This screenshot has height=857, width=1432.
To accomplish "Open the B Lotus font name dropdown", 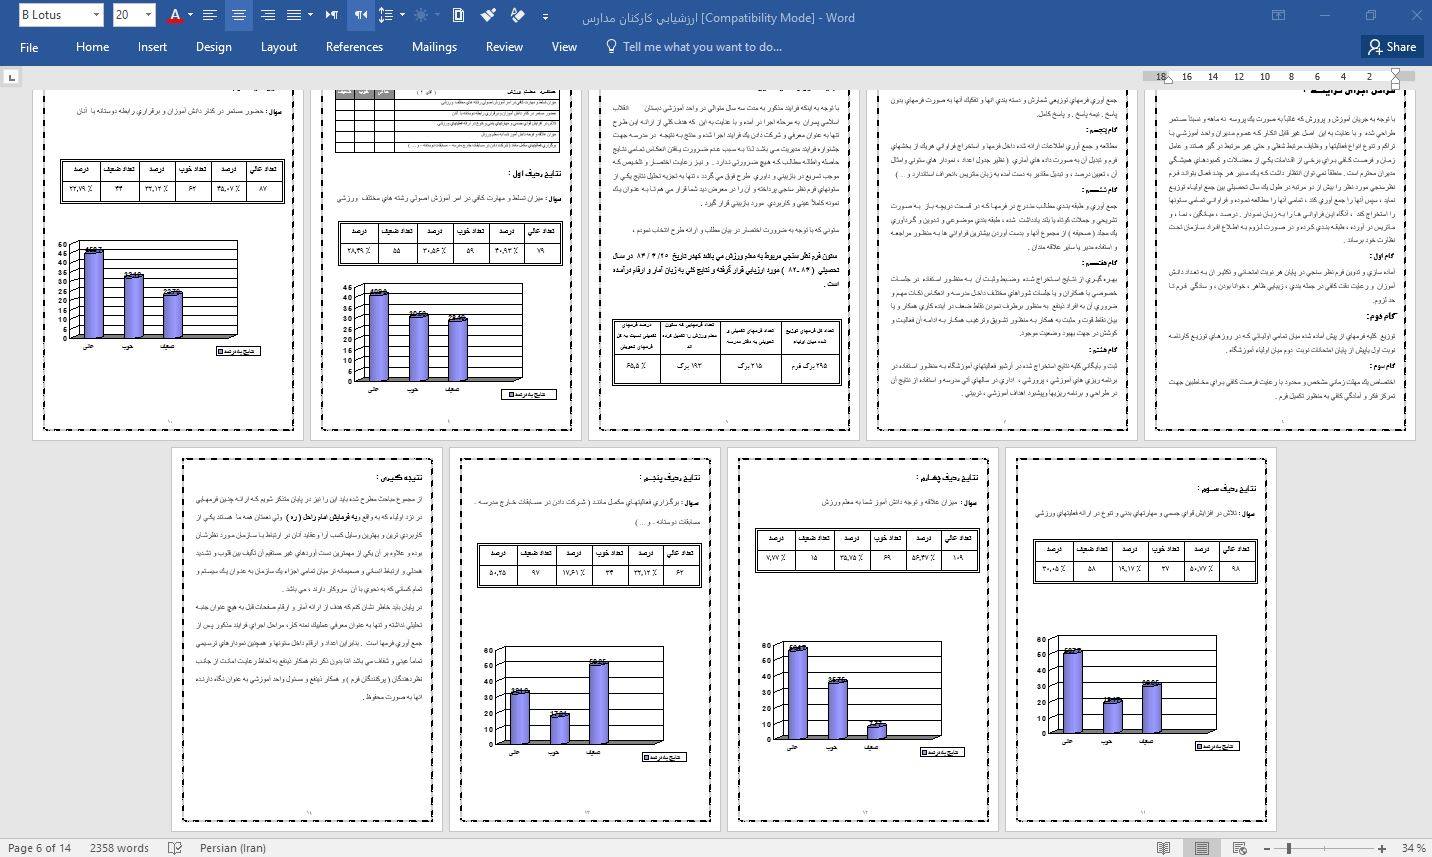I will pyautogui.click(x=96, y=15).
